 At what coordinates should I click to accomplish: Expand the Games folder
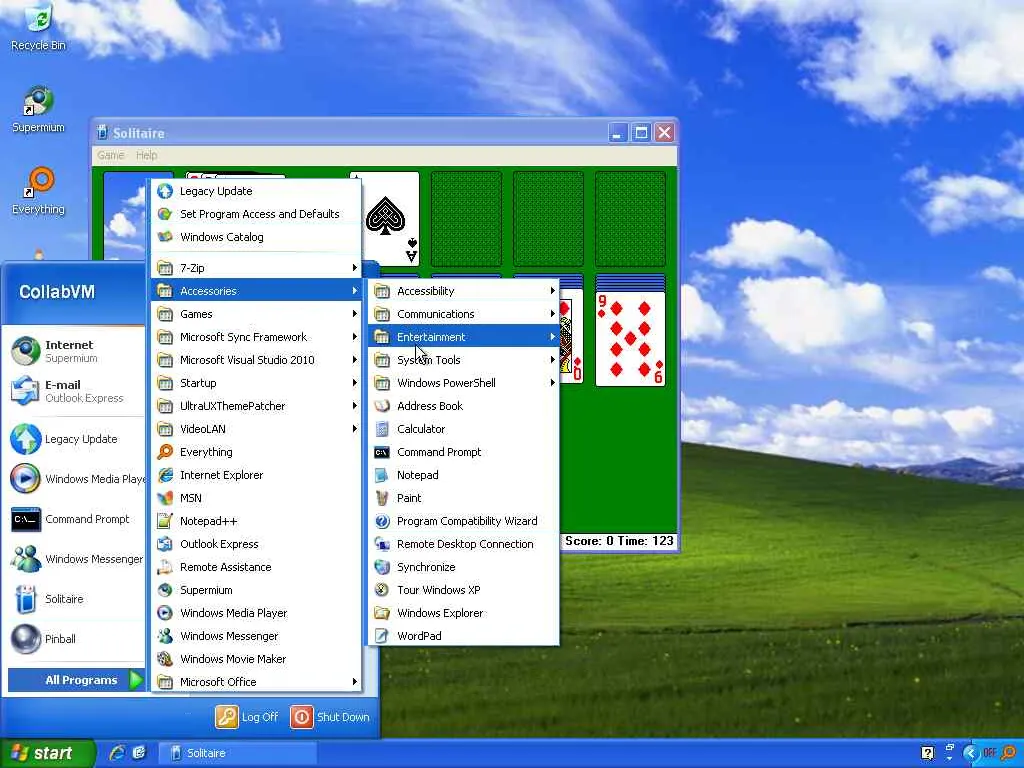tap(256, 313)
